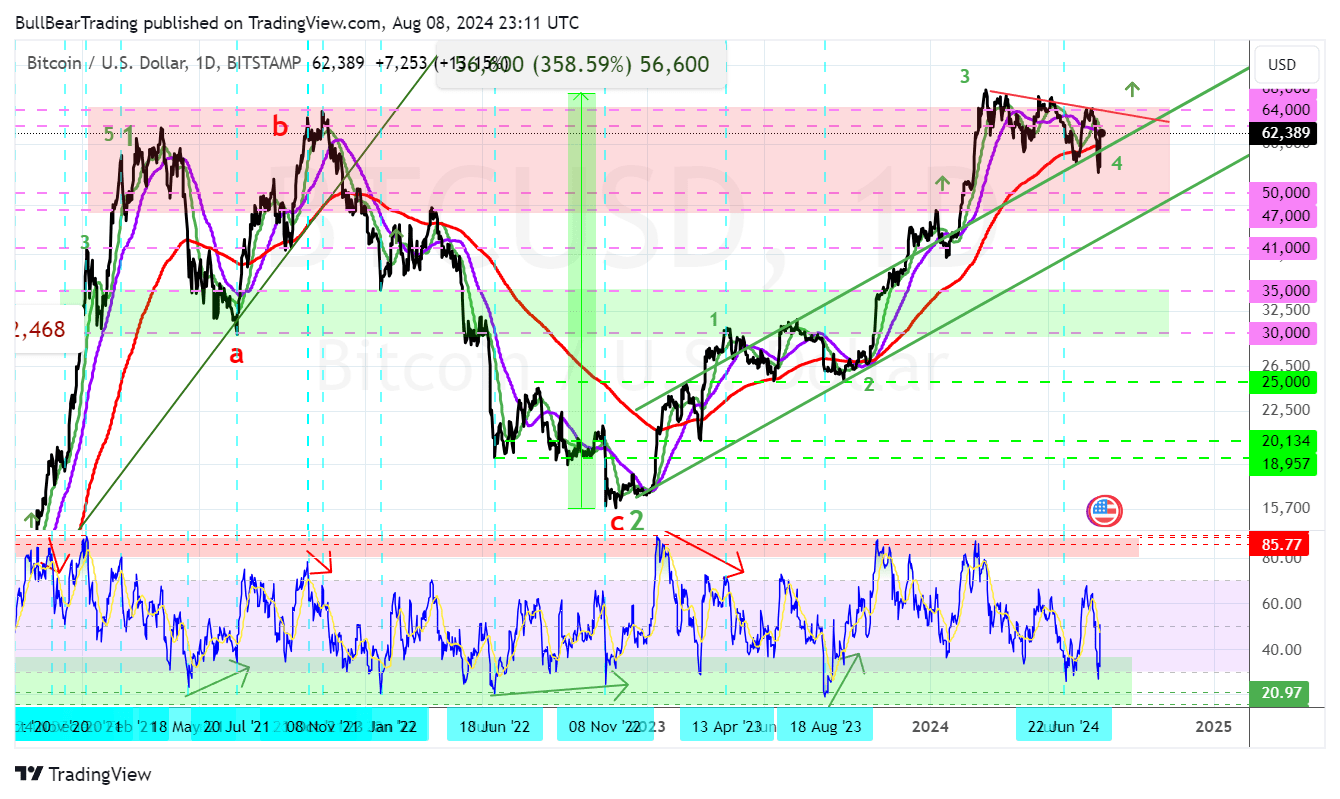Select the current price label 62,389 on the axis
Image resolution: width=1340 pixels, height=799 pixels.
(x=1285, y=132)
